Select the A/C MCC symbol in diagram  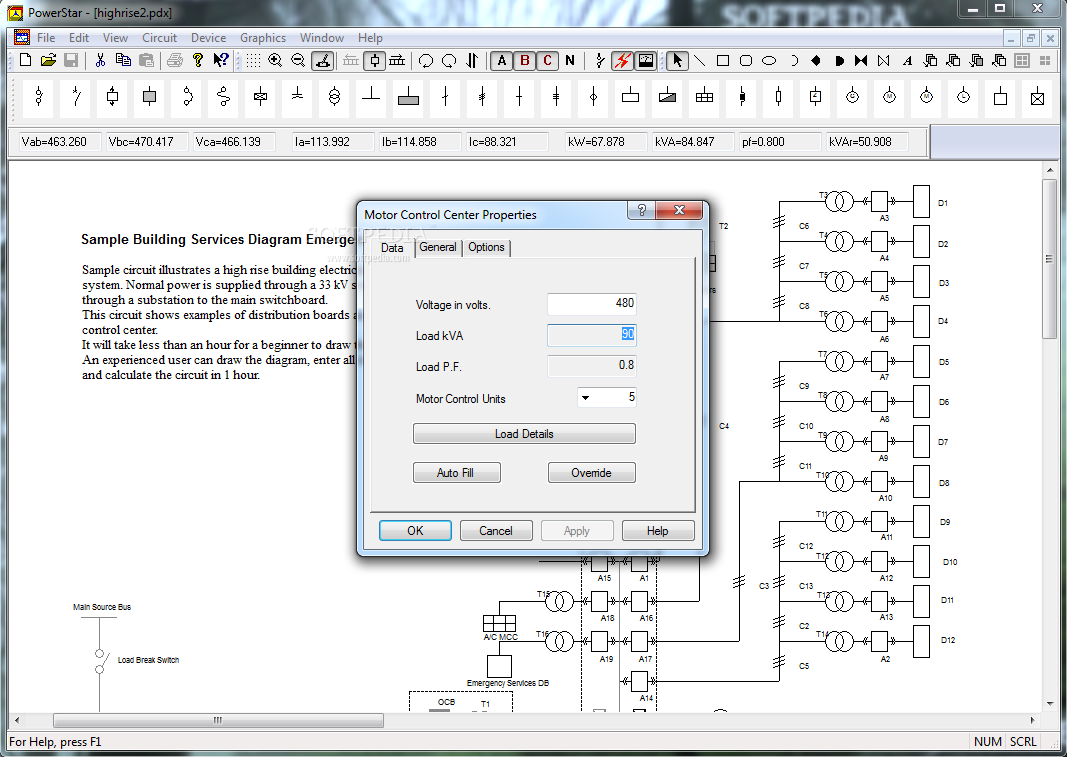(x=499, y=624)
